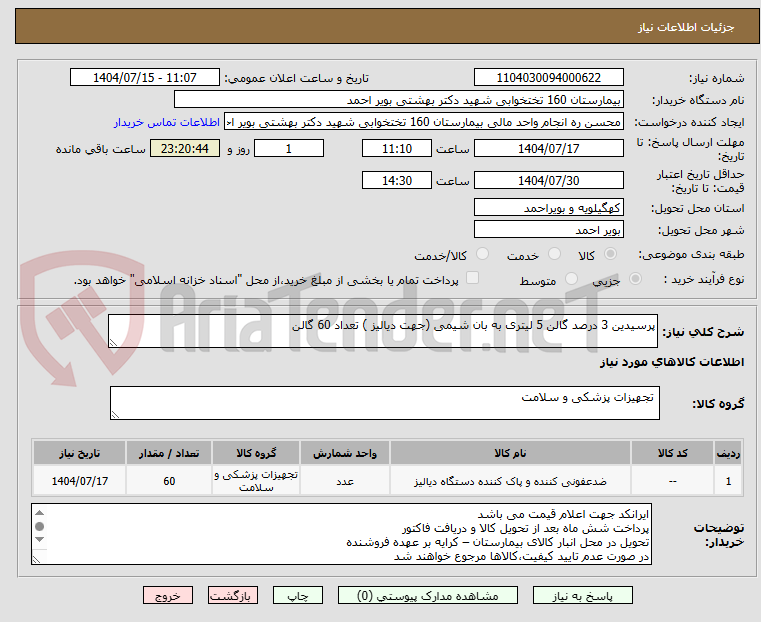Open اطلاعات تماس خریدار link

tap(167, 122)
